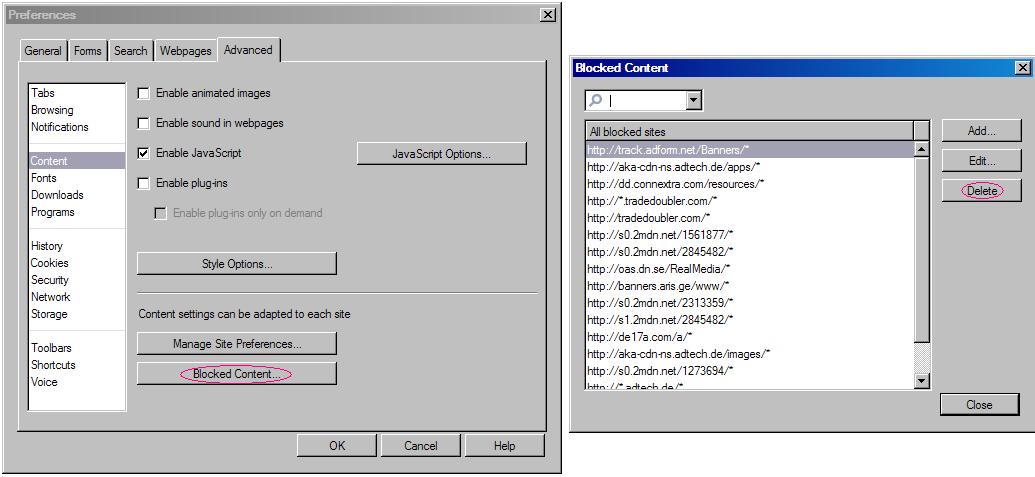
Task: Click Manage Site Preferences button
Action: pyautogui.click(x=237, y=344)
